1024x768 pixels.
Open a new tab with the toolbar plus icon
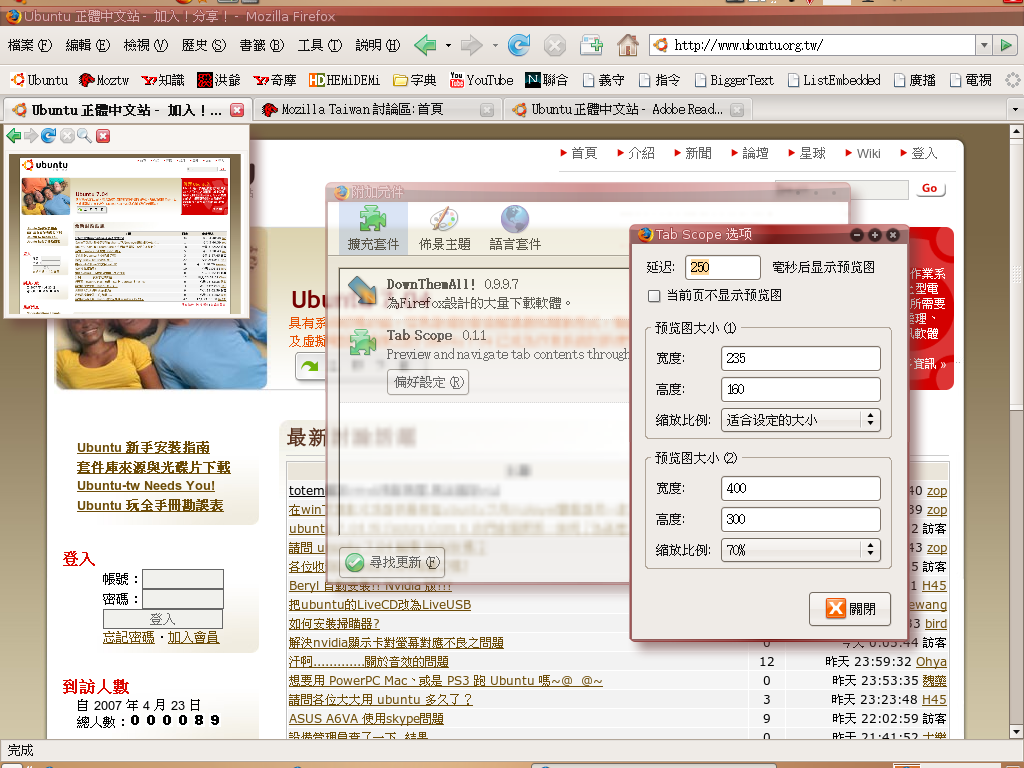click(592, 45)
